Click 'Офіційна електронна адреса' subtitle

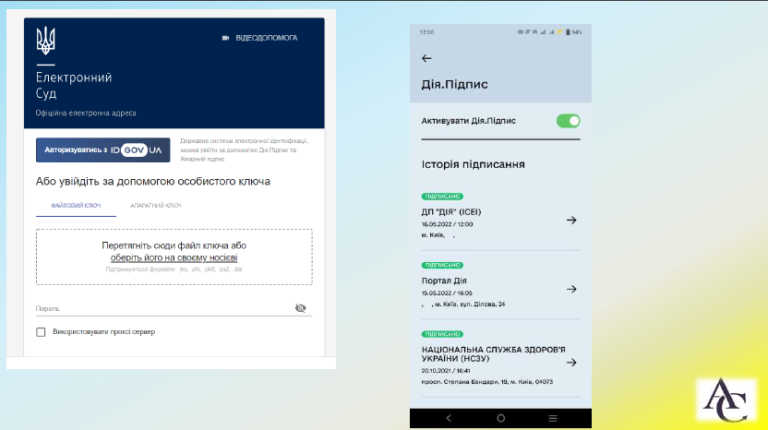click(86, 113)
